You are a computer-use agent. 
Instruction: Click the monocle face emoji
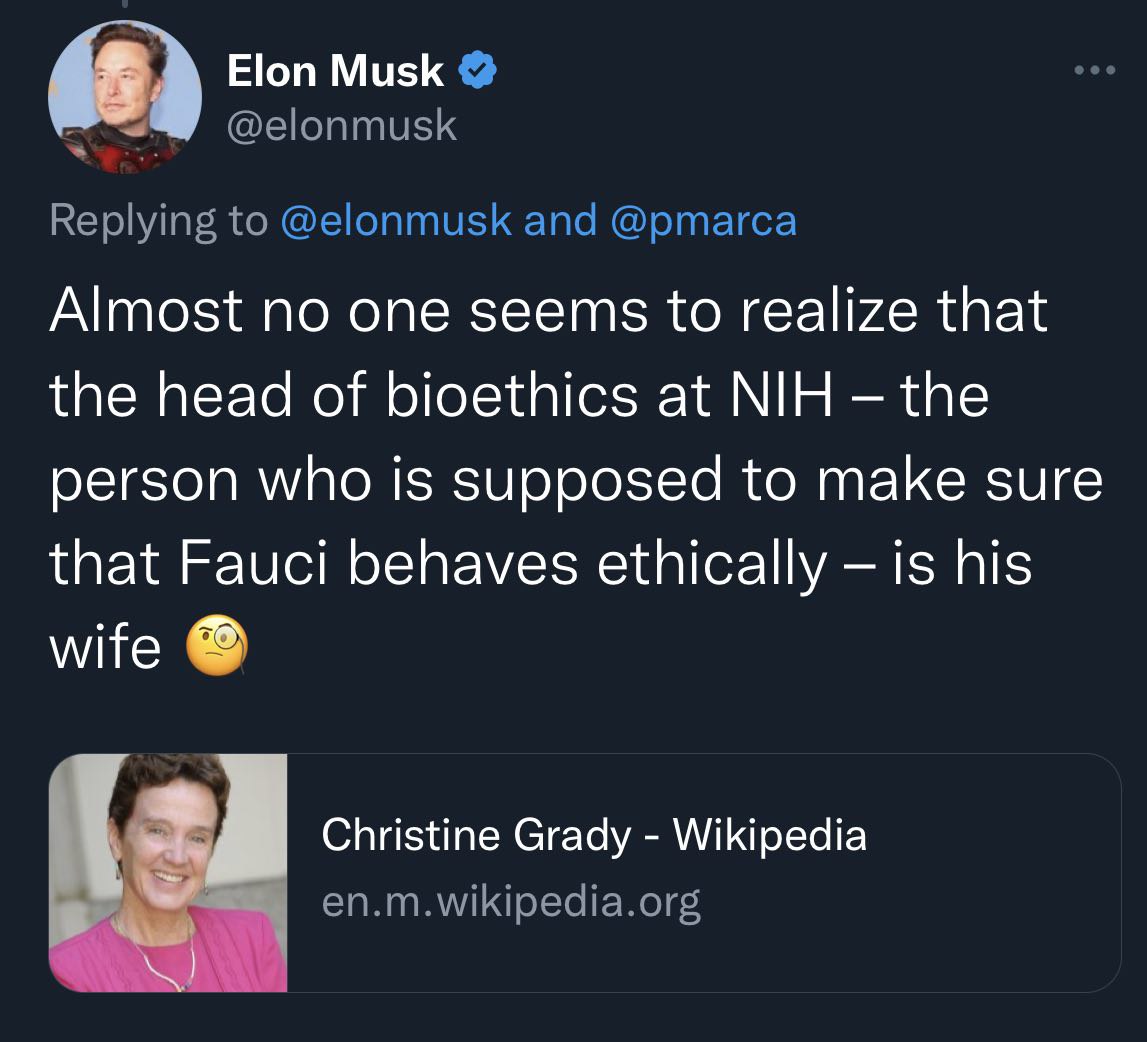tap(216, 647)
